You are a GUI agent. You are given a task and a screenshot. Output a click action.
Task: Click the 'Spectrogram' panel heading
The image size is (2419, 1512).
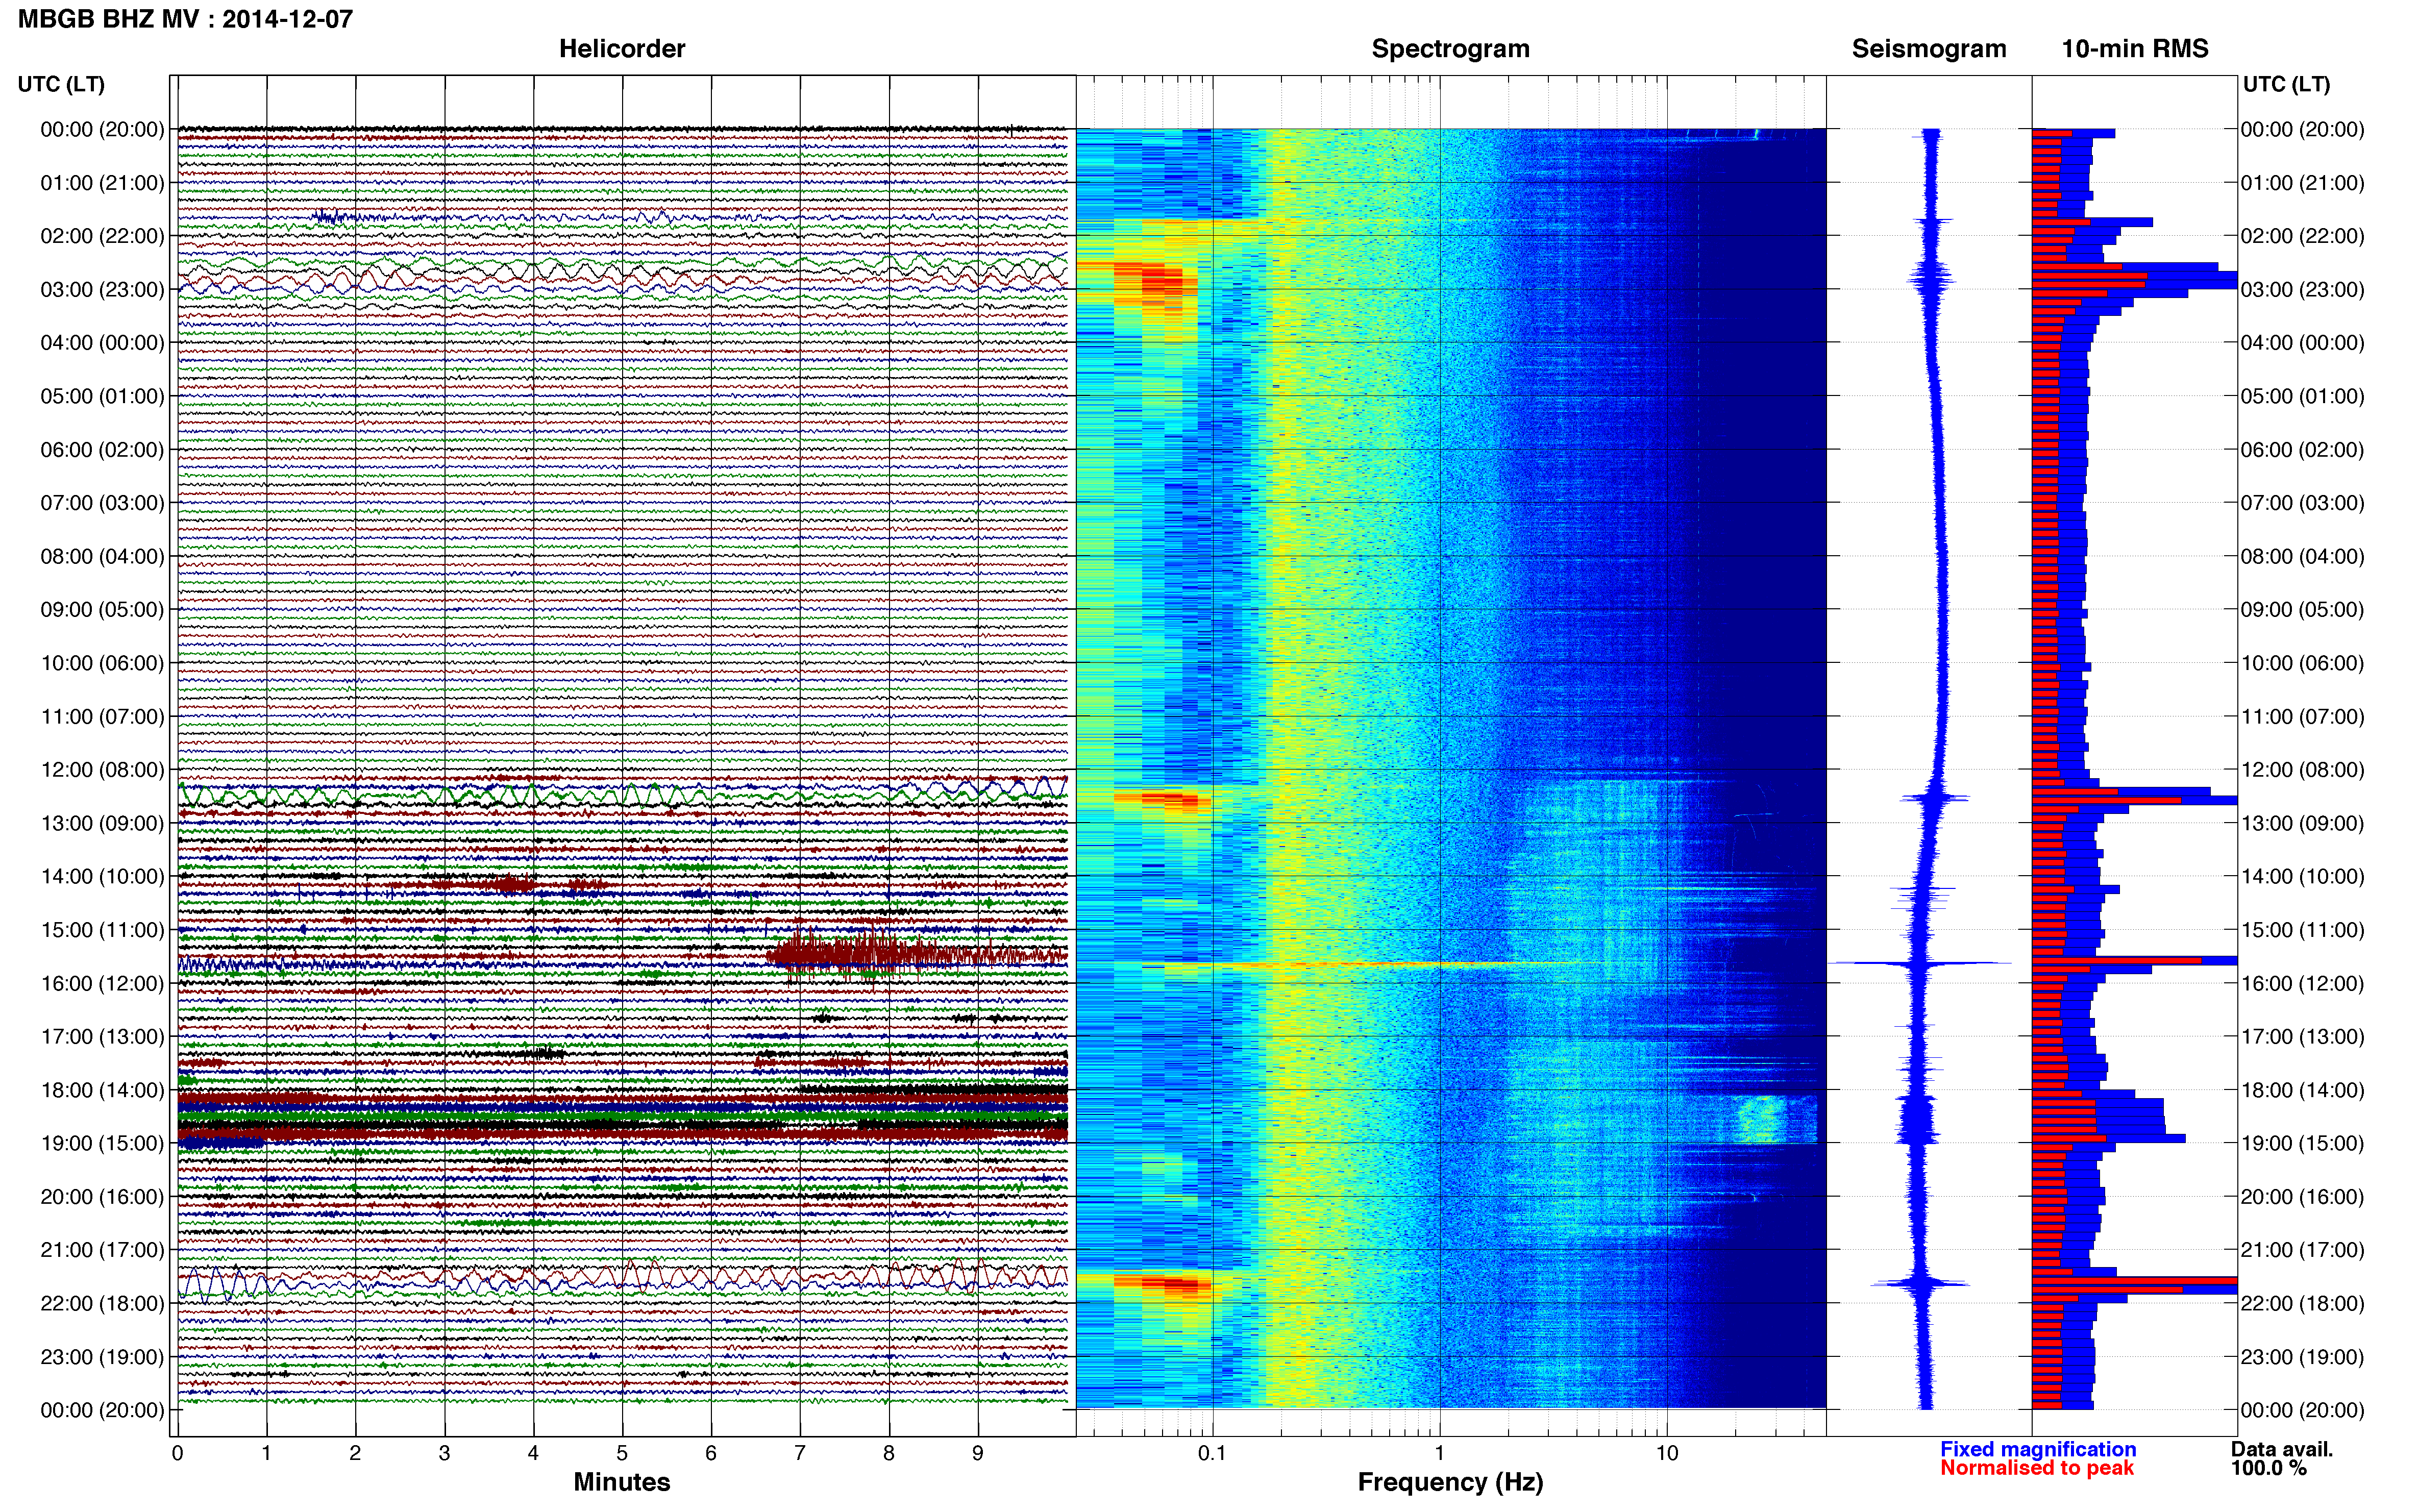tap(1450, 49)
